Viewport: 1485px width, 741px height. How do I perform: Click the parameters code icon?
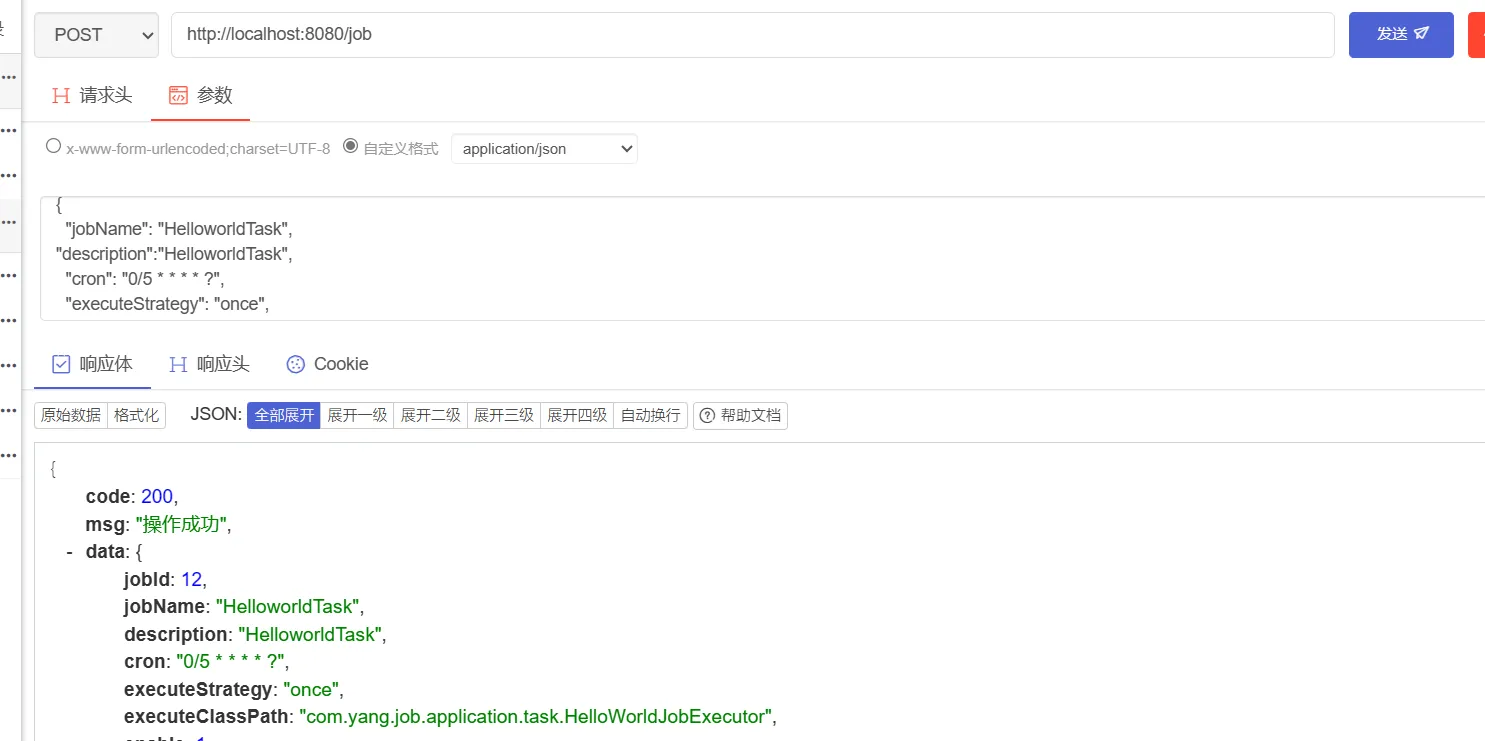click(178, 96)
